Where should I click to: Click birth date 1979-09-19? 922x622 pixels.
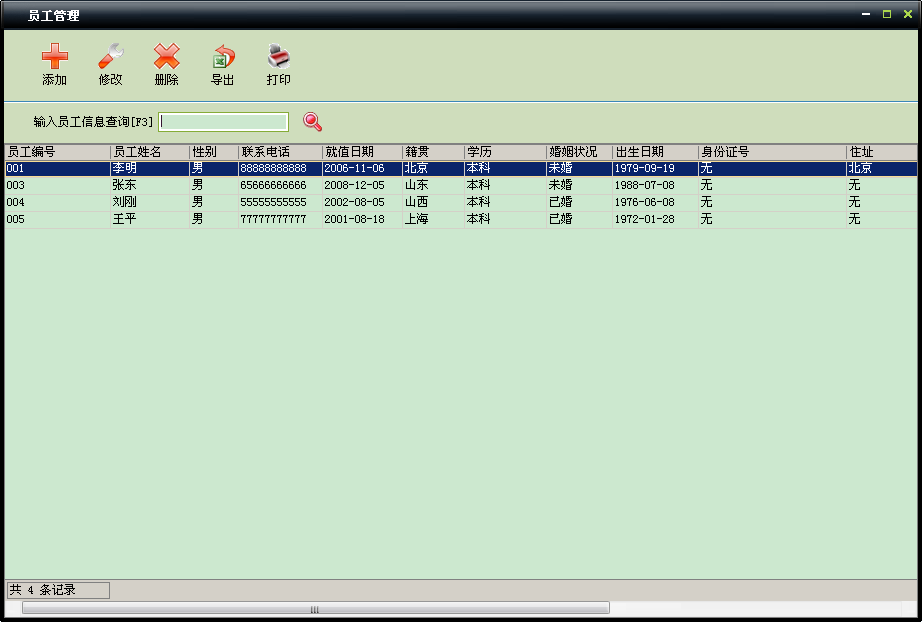tap(644, 168)
